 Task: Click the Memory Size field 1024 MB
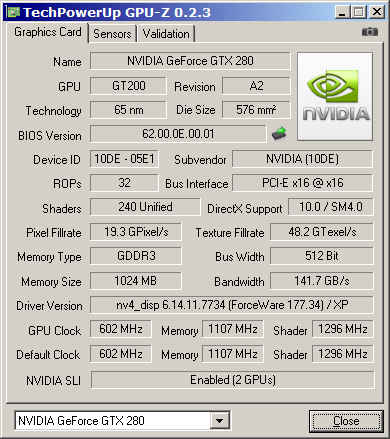136,281
